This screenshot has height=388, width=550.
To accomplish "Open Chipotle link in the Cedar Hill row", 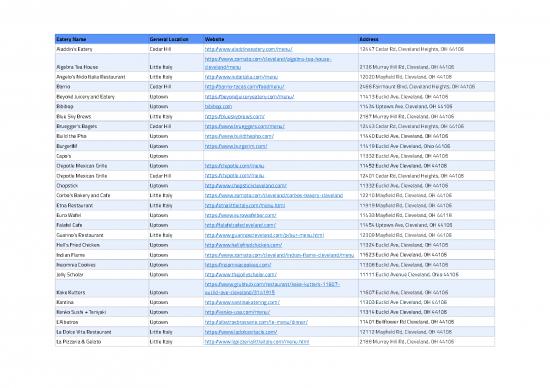I will click(x=234, y=176).
